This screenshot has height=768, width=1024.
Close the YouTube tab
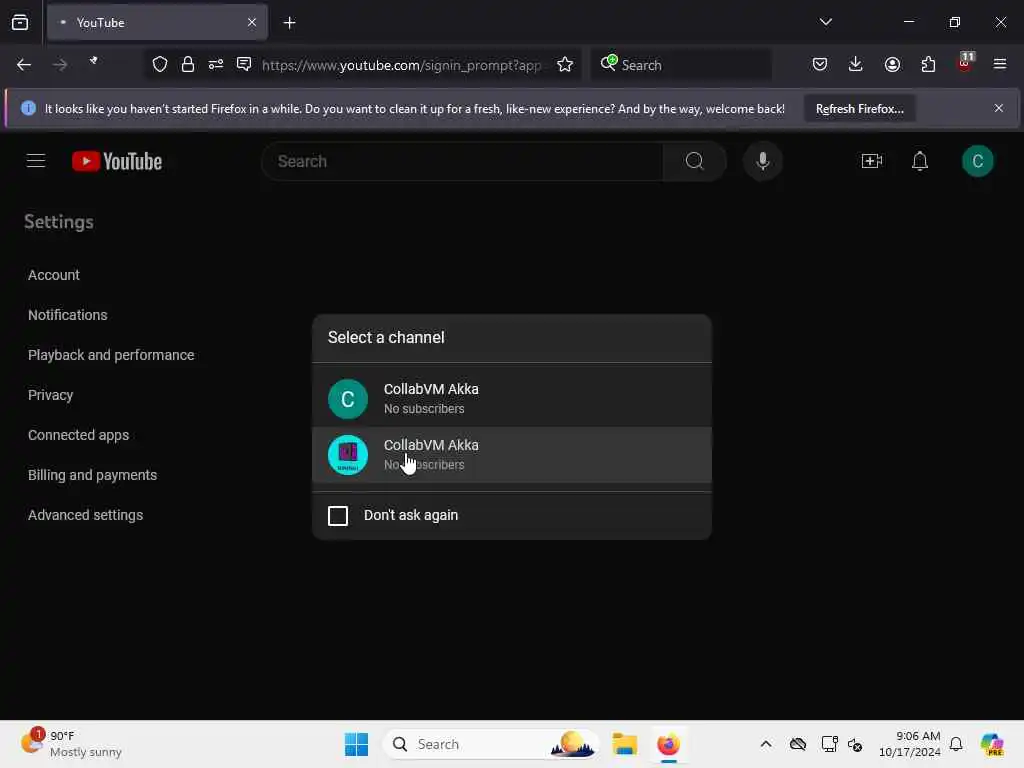[251, 22]
